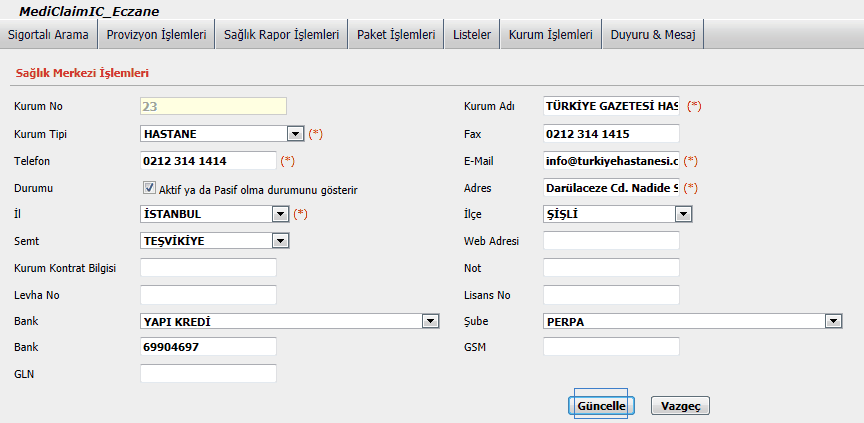Go to the Listeler tab
Screen dimensions: 864x423
[472, 35]
